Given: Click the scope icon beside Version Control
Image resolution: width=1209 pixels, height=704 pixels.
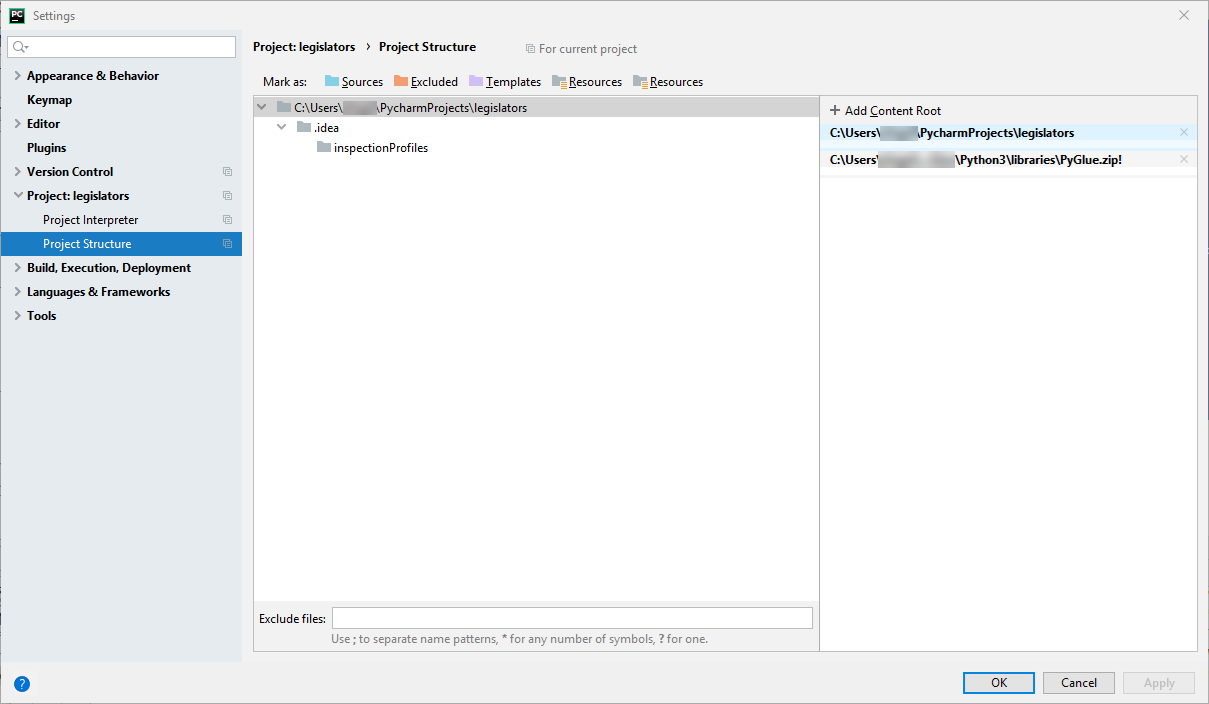Looking at the screenshot, I should click(228, 171).
